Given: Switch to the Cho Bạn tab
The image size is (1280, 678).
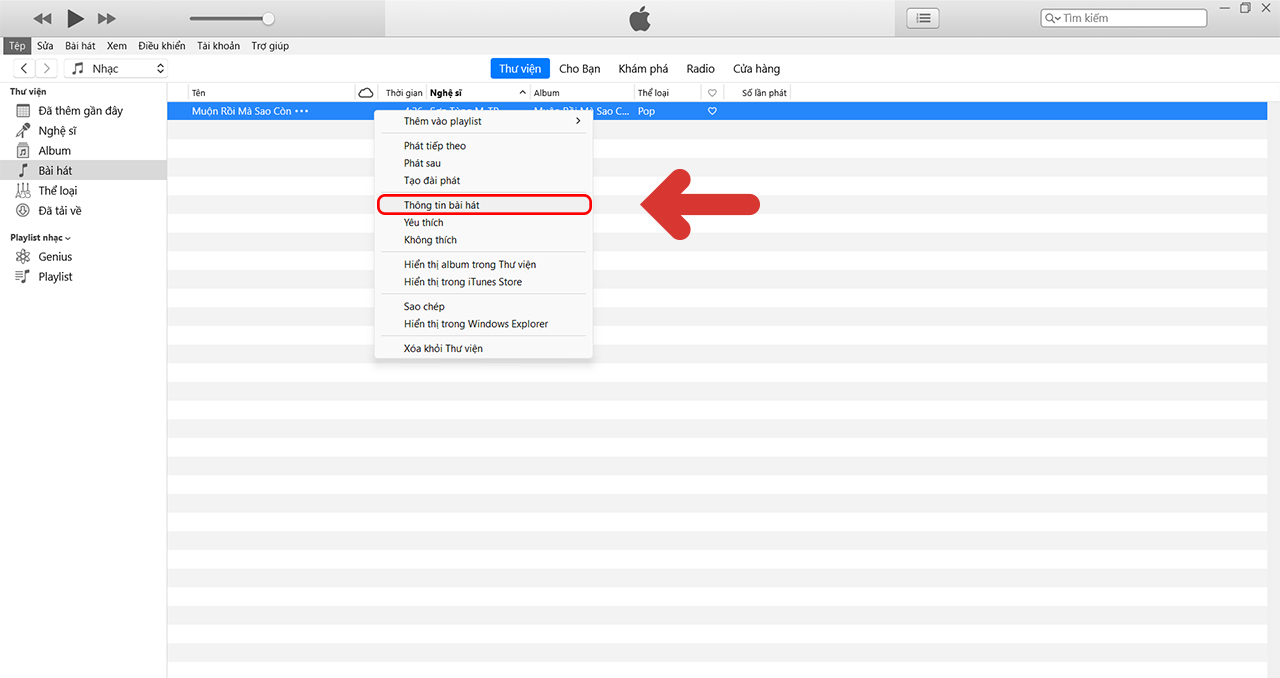Looking at the screenshot, I should pyautogui.click(x=580, y=68).
